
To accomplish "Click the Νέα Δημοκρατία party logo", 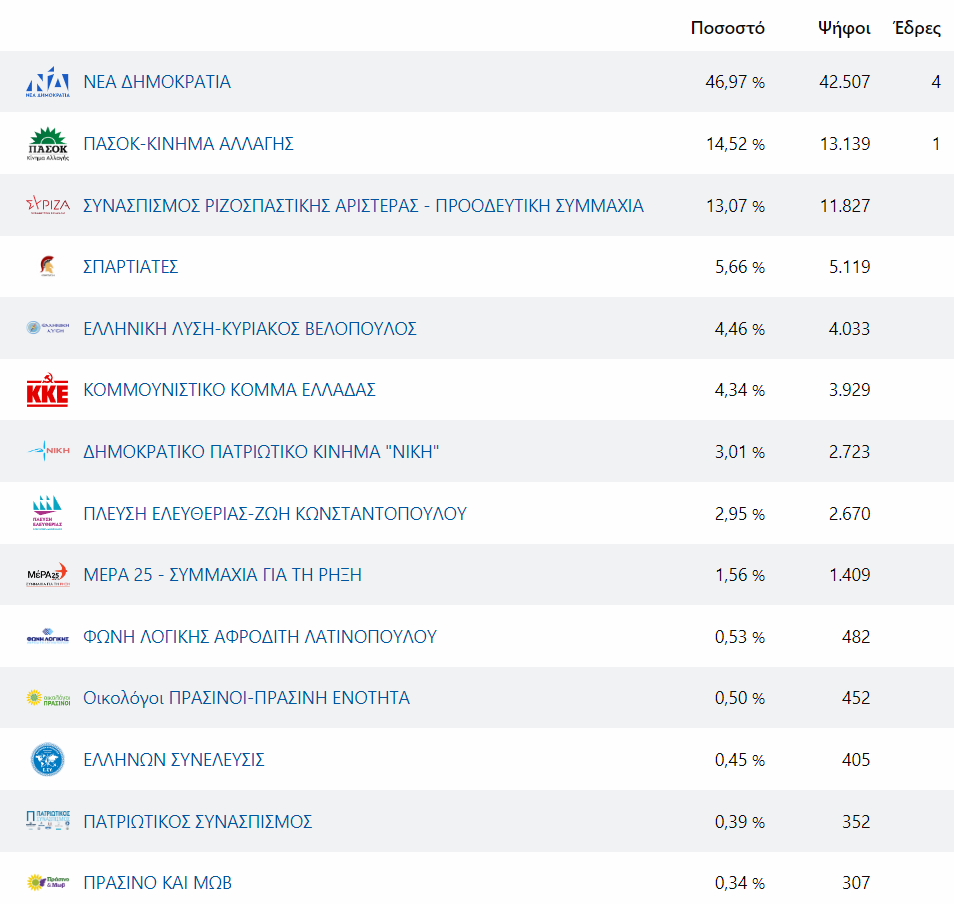I will 47,82.
